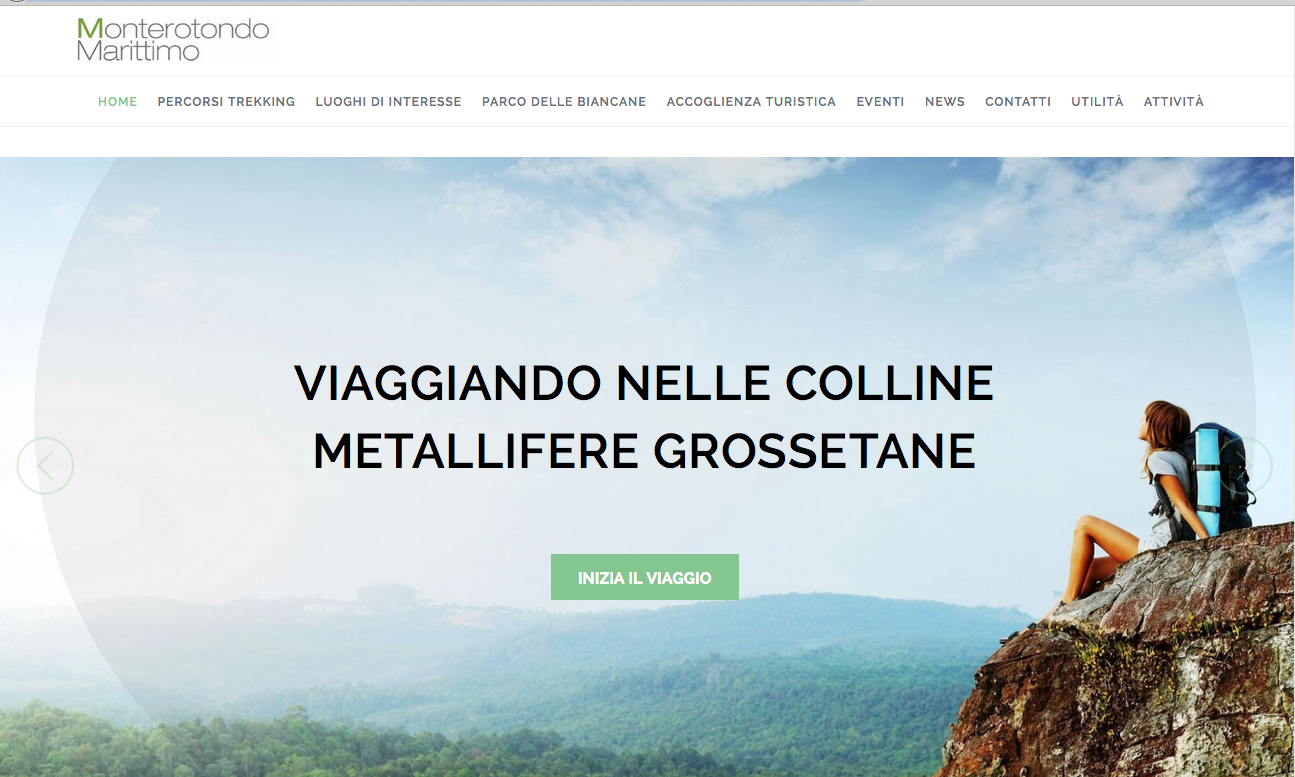
Task: Open the UTILITÀ menu item
Action: tap(1097, 102)
